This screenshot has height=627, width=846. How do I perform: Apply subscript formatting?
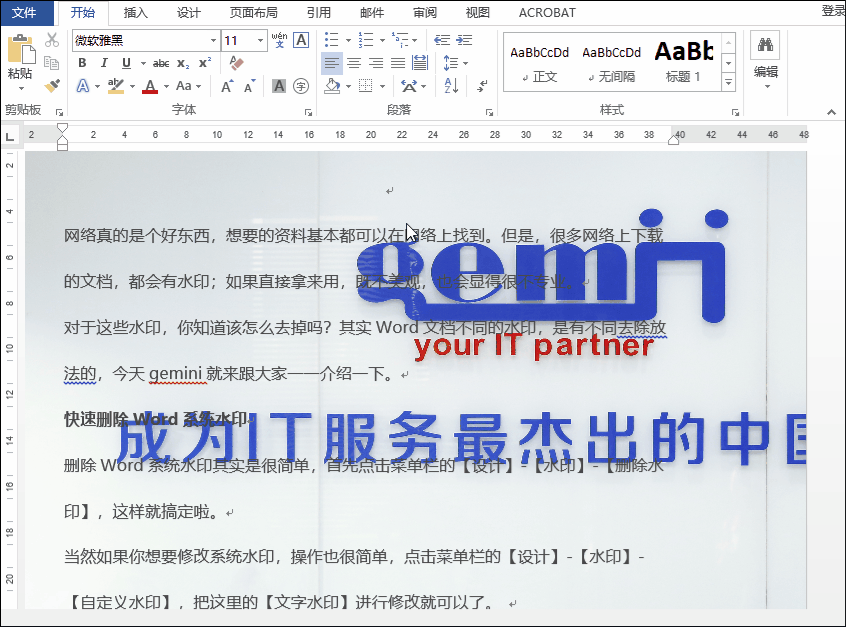coord(183,62)
